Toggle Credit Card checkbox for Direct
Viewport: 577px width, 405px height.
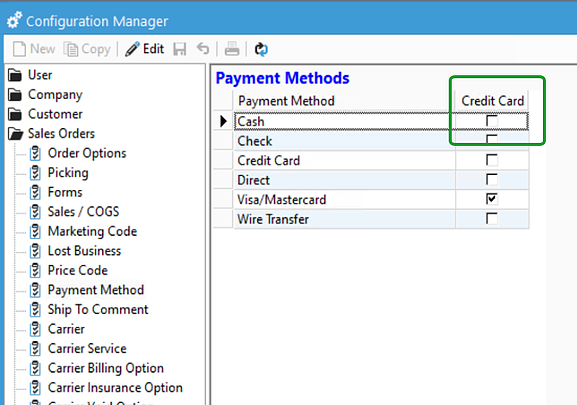click(x=492, y=180)
